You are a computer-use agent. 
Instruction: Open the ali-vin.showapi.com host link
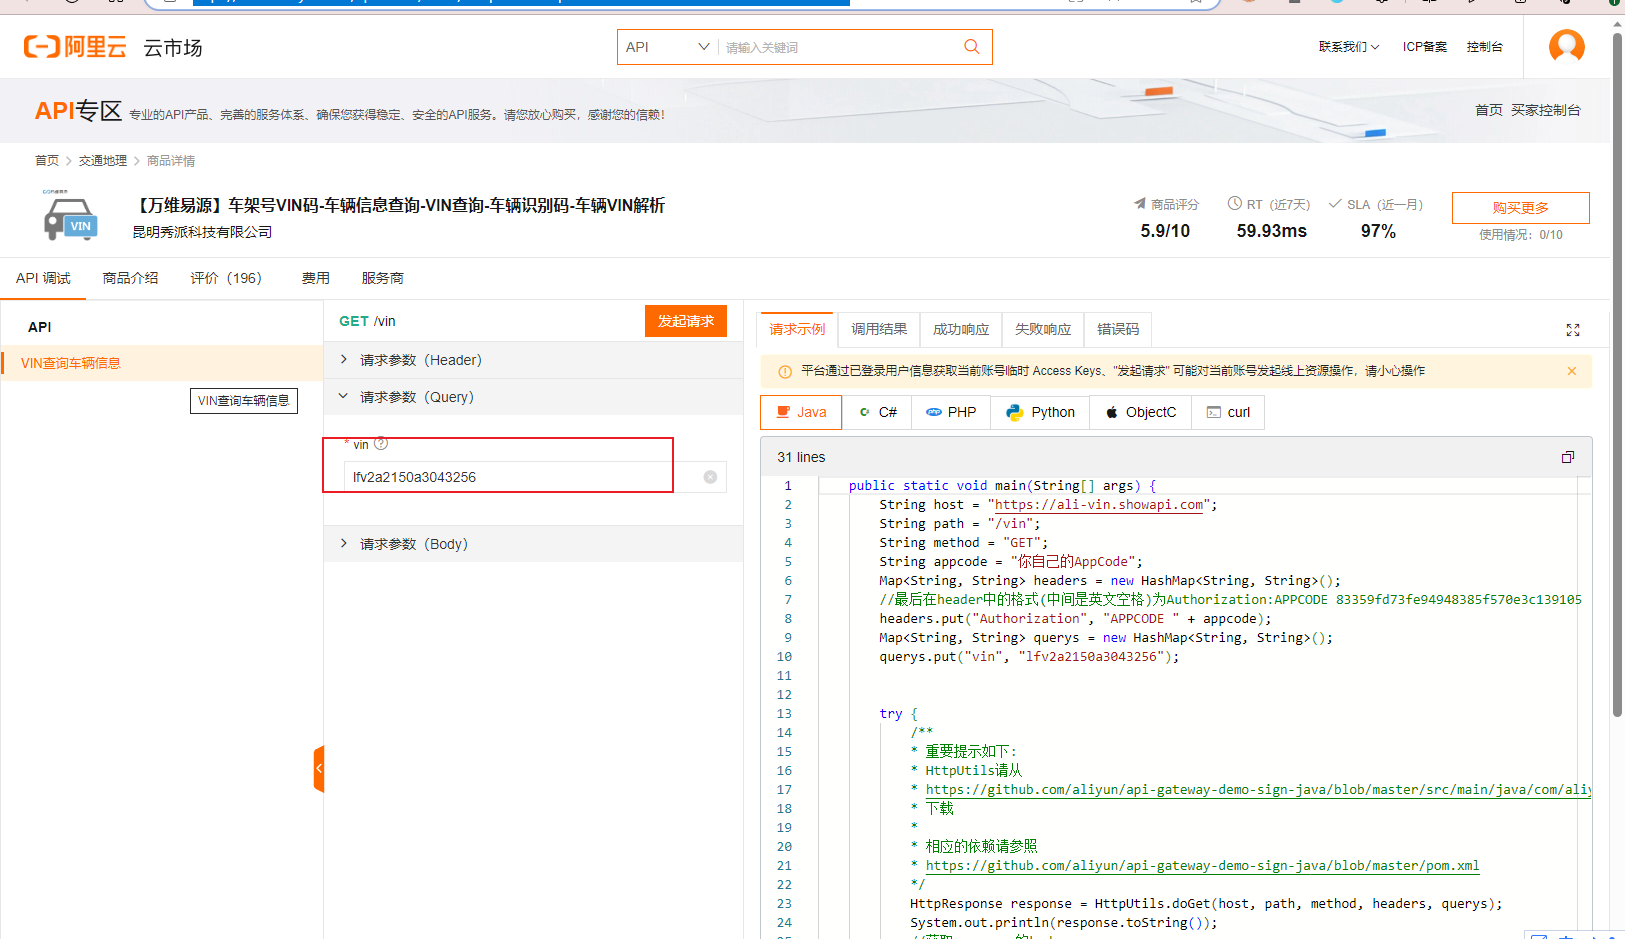click(1099, 505)
